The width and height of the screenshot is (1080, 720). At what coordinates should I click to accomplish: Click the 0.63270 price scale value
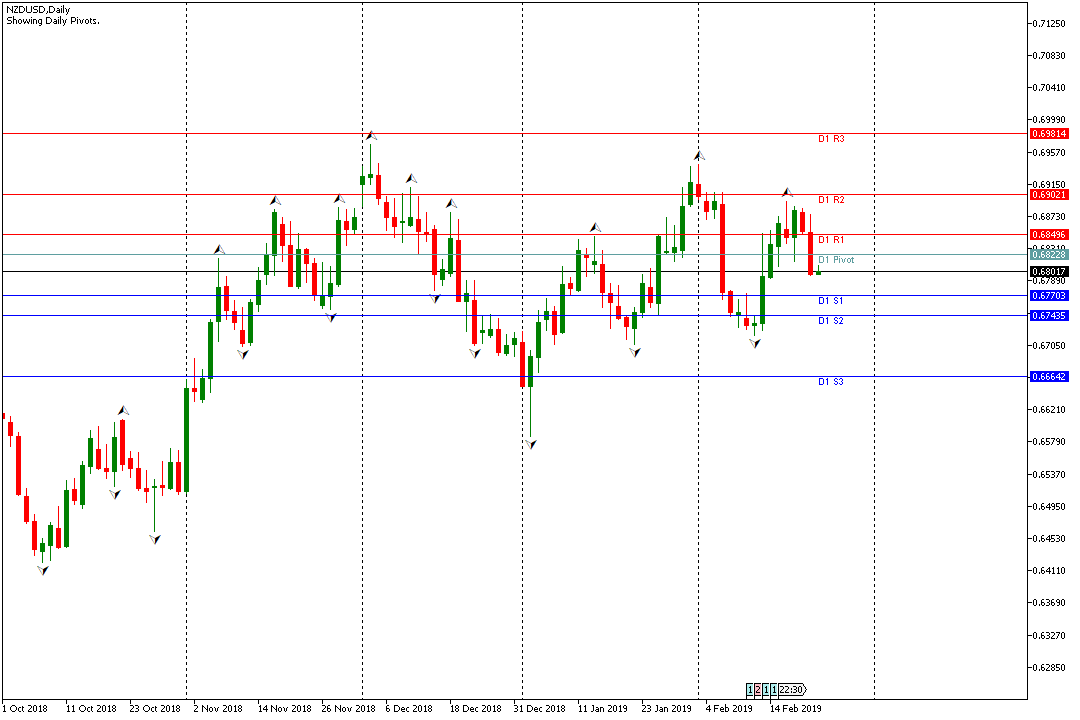tap(1049, 635)
